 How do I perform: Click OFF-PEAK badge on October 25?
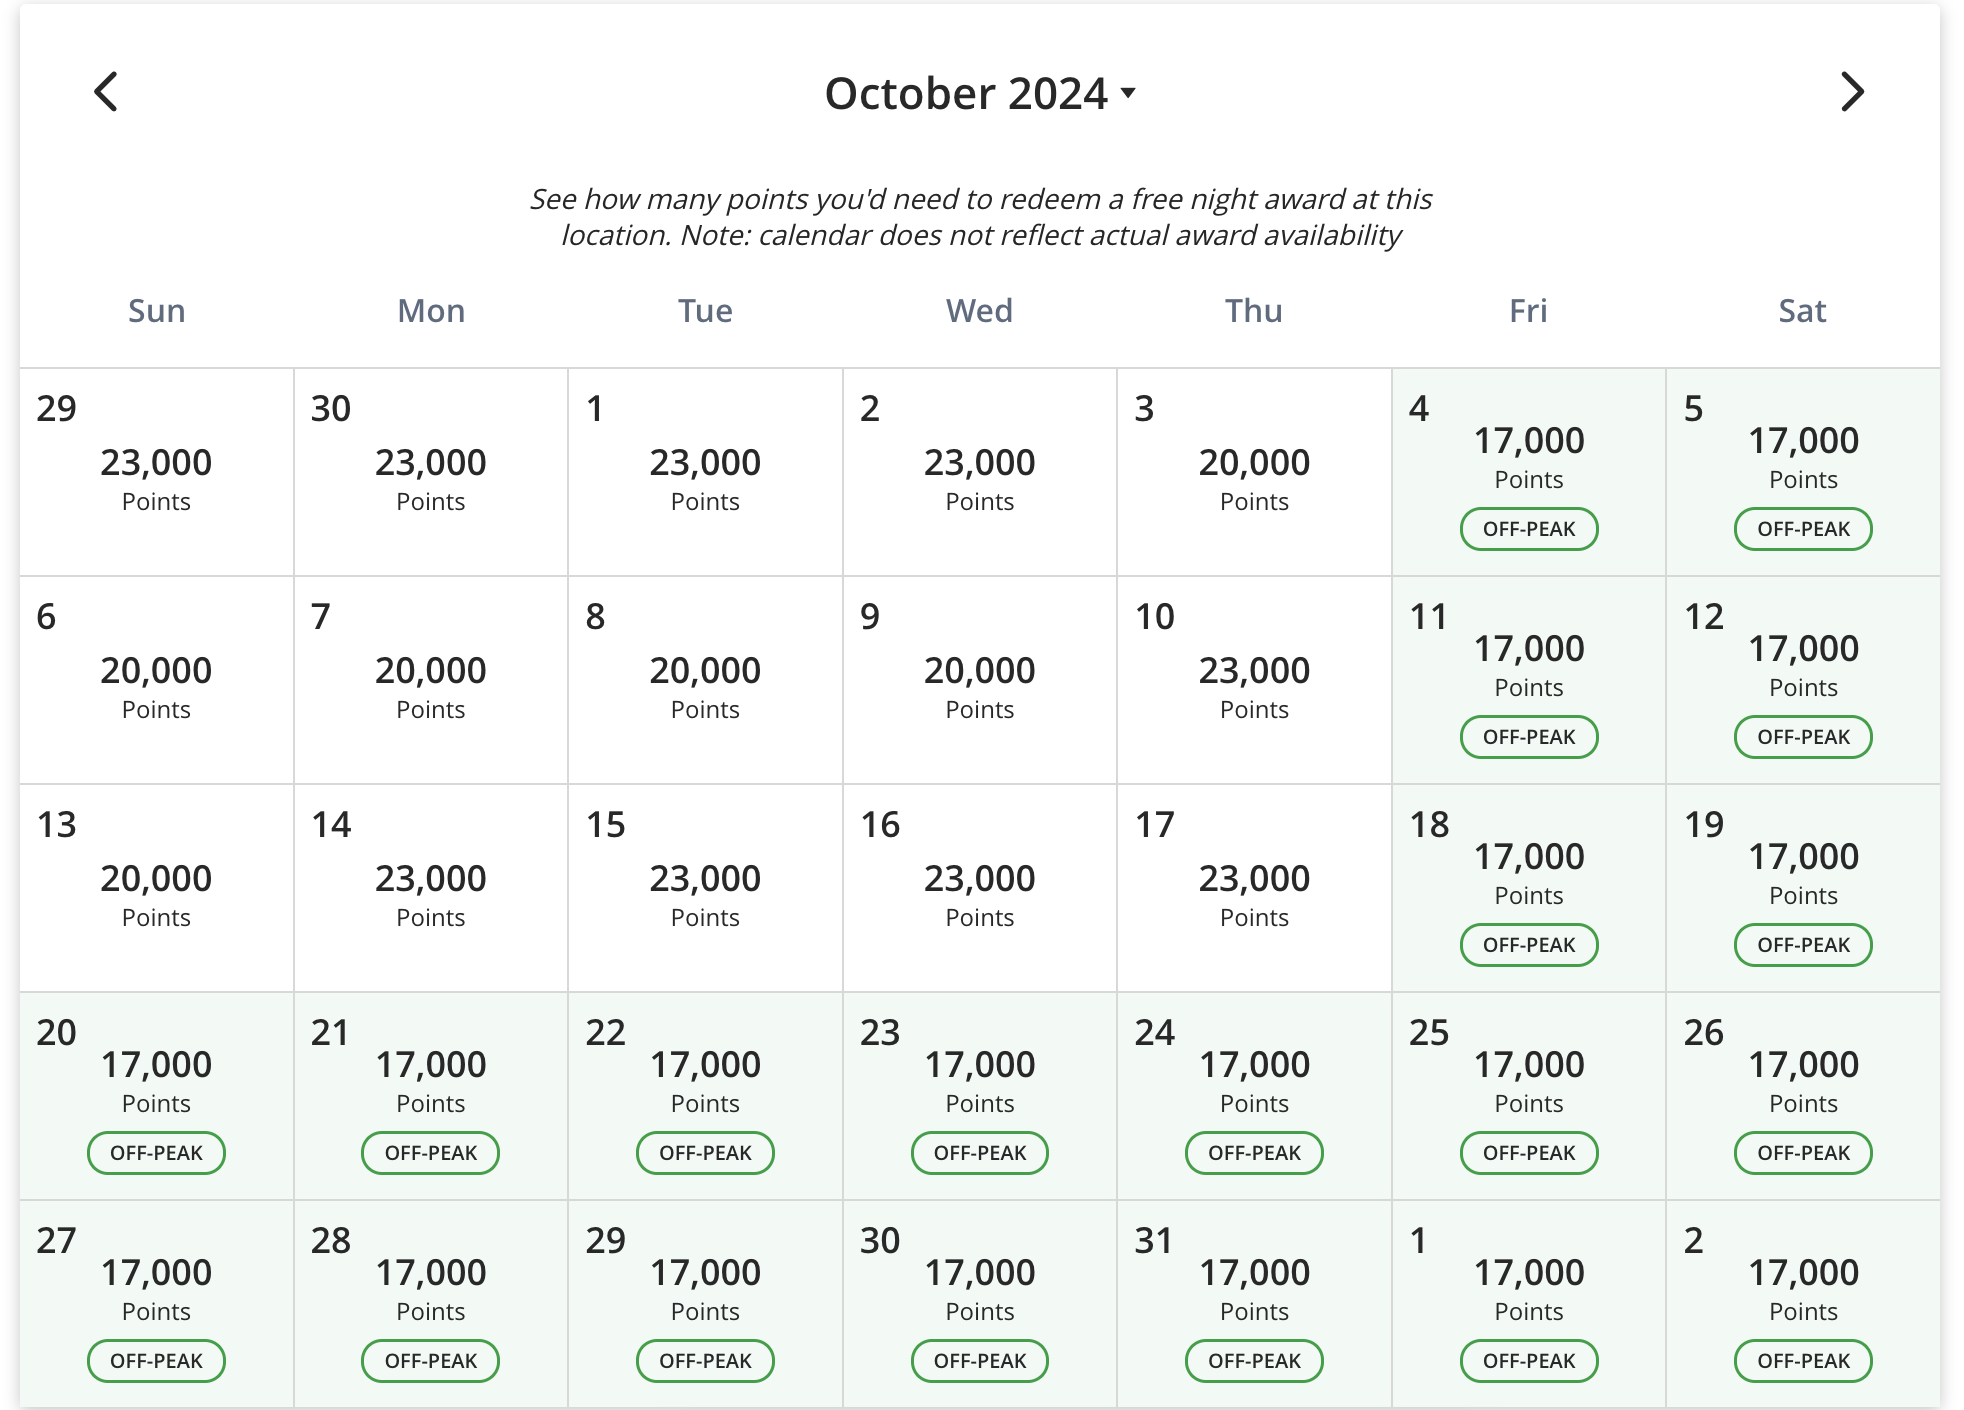click(1529, 1153)
